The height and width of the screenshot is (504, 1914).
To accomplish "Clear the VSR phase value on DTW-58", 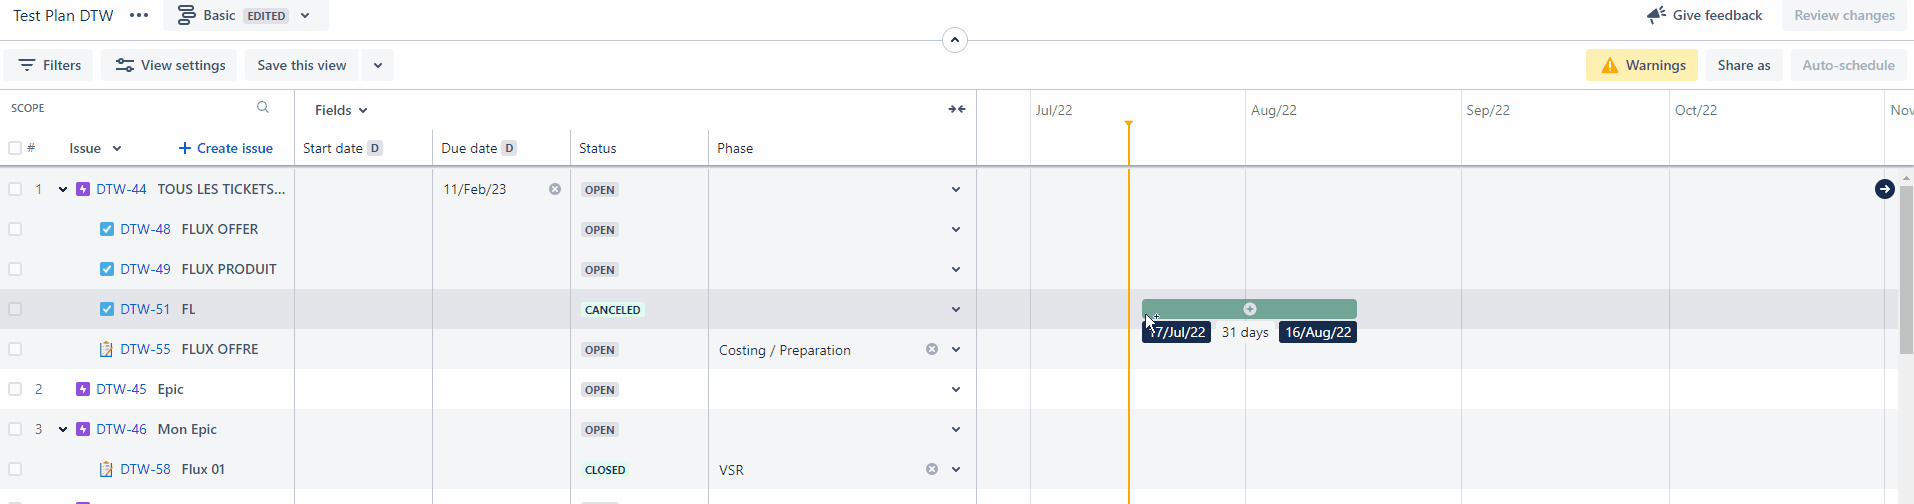I will [x=932, y=469].
